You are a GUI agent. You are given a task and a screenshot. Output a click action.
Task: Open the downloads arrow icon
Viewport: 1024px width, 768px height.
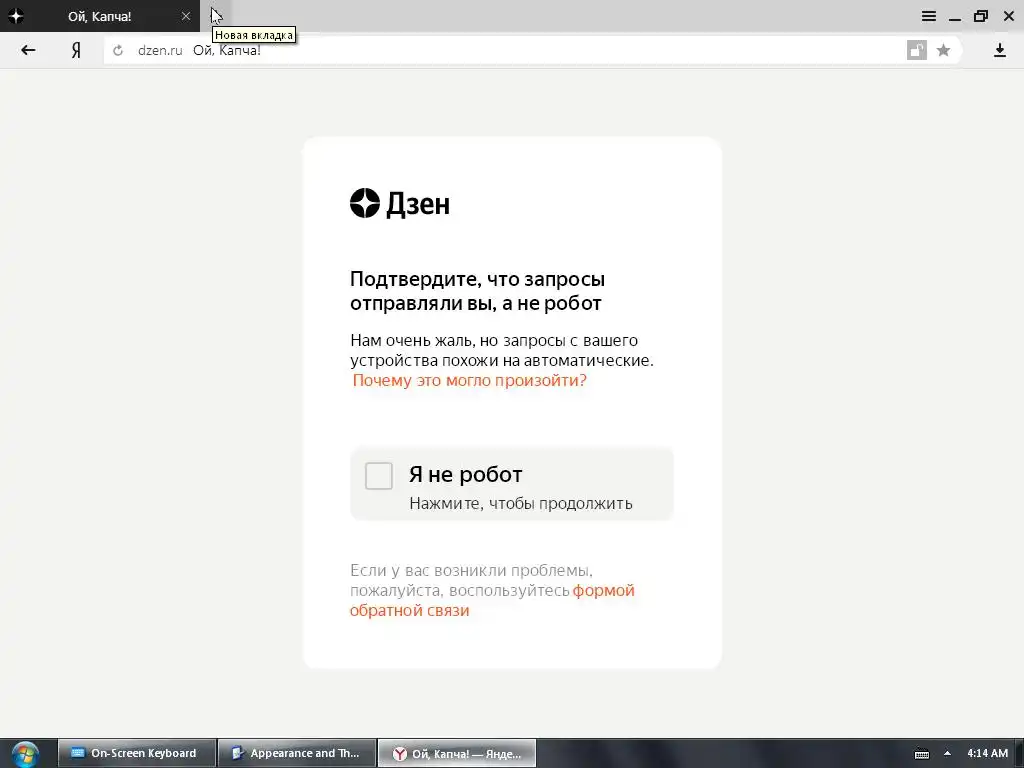tap(1000, 50)
